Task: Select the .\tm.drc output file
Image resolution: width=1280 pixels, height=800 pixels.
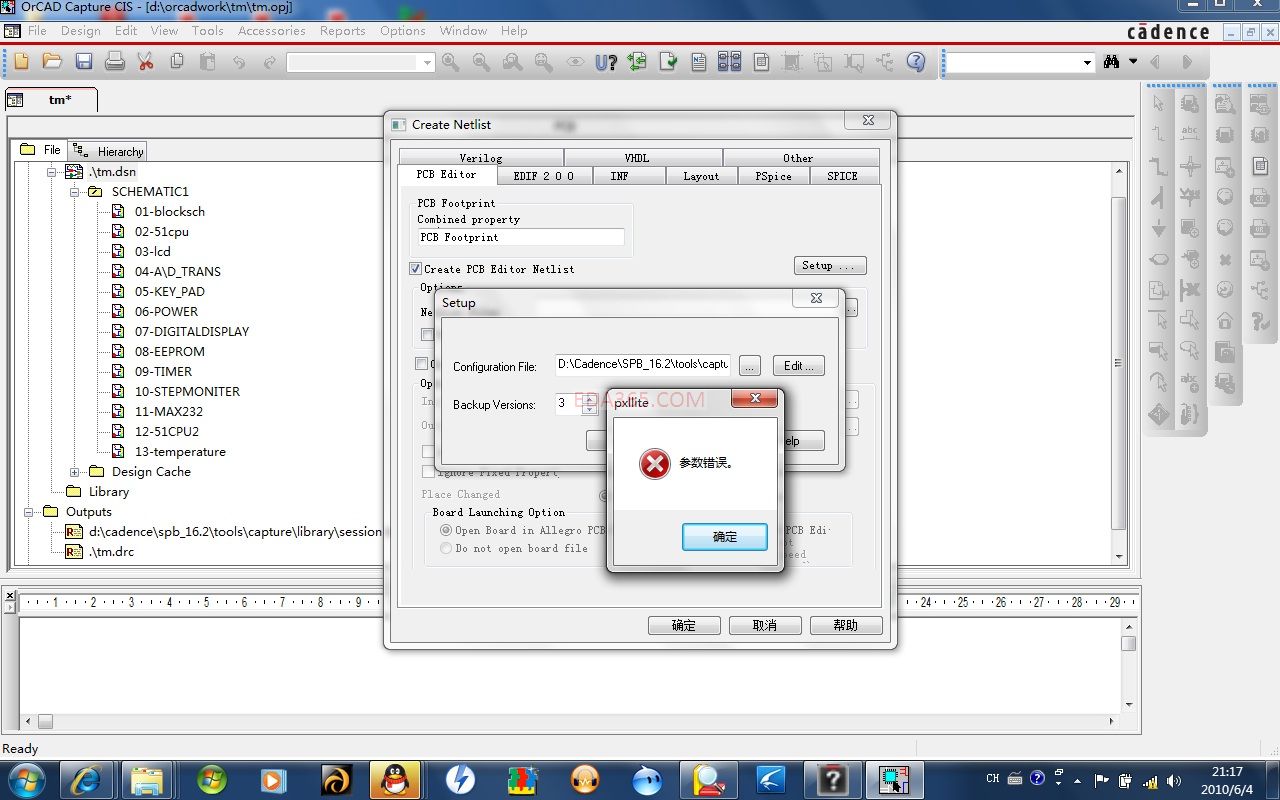Action: coord(111,552)
